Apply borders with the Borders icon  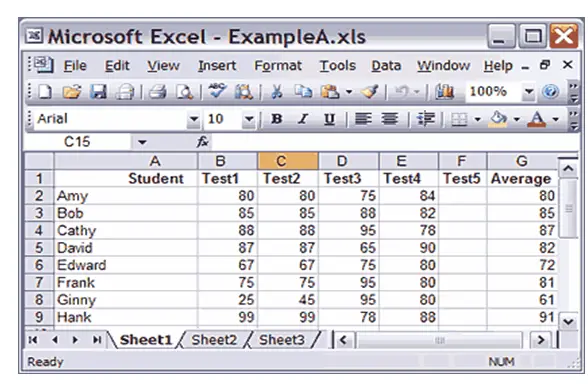point(459,120)
